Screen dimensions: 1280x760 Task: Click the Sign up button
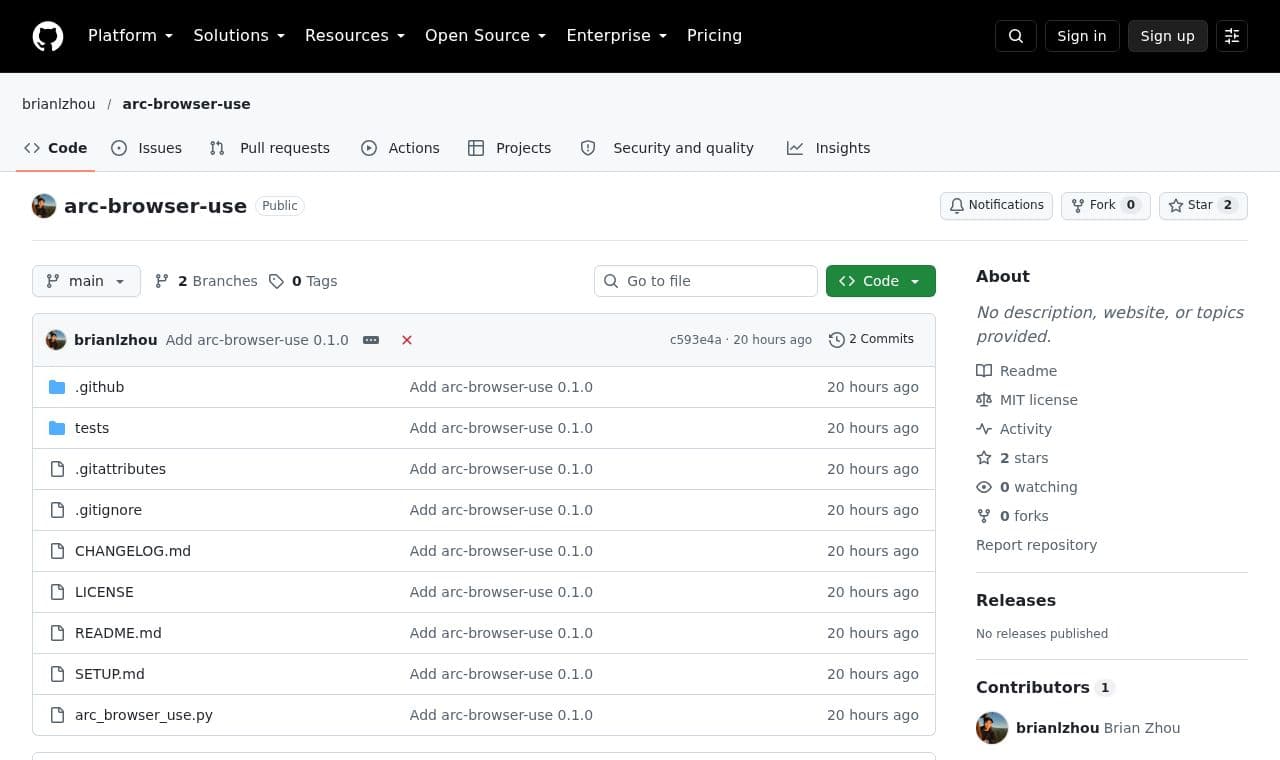click(1168, 36)
